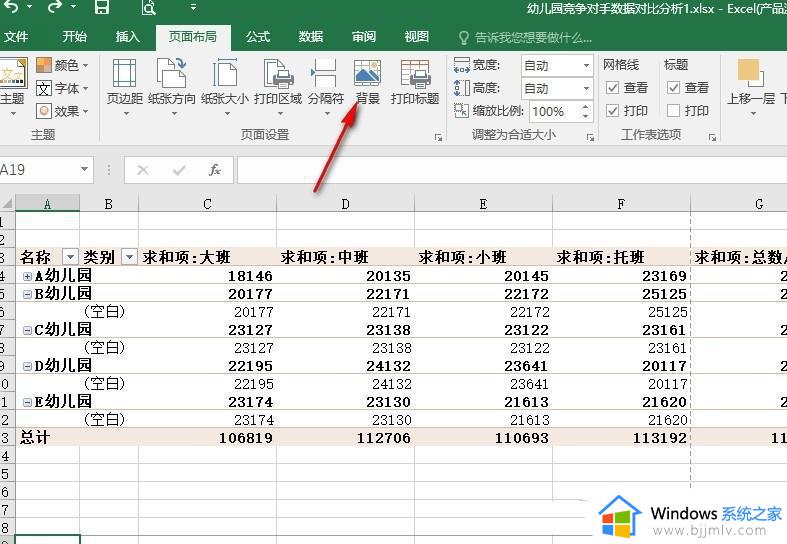Switch to the 视图 tab

pos(417,37)
